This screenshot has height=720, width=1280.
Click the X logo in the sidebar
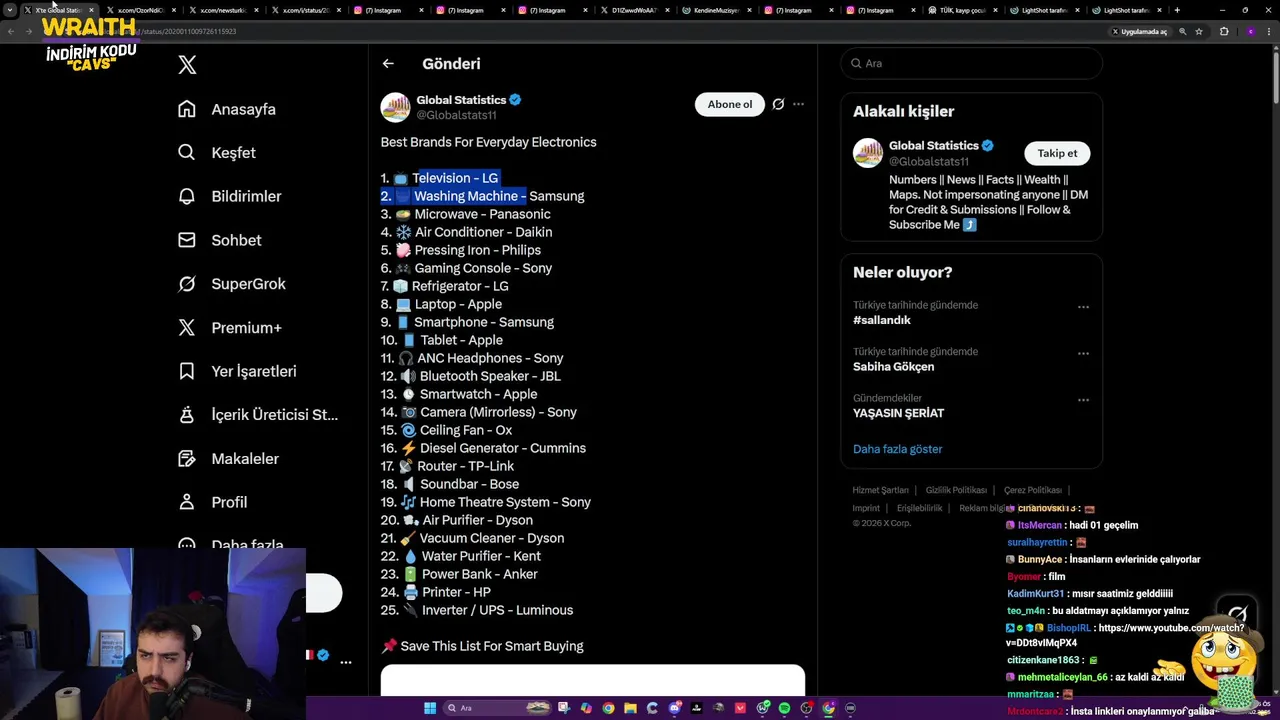tap(187, 65)
